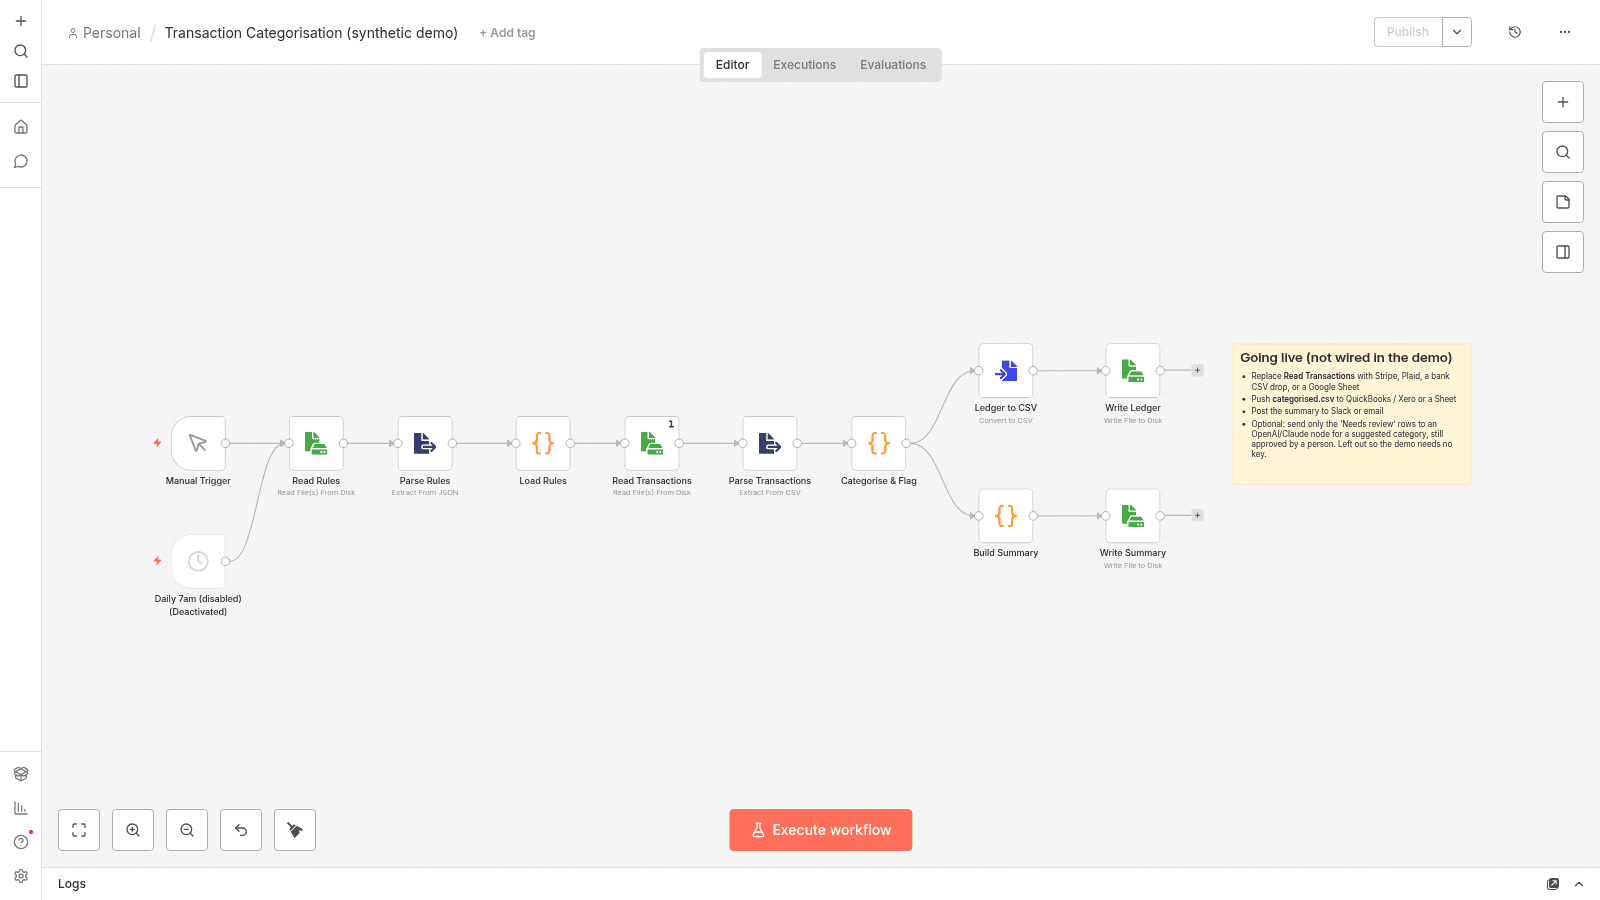Open the Read Rules node

316,443
